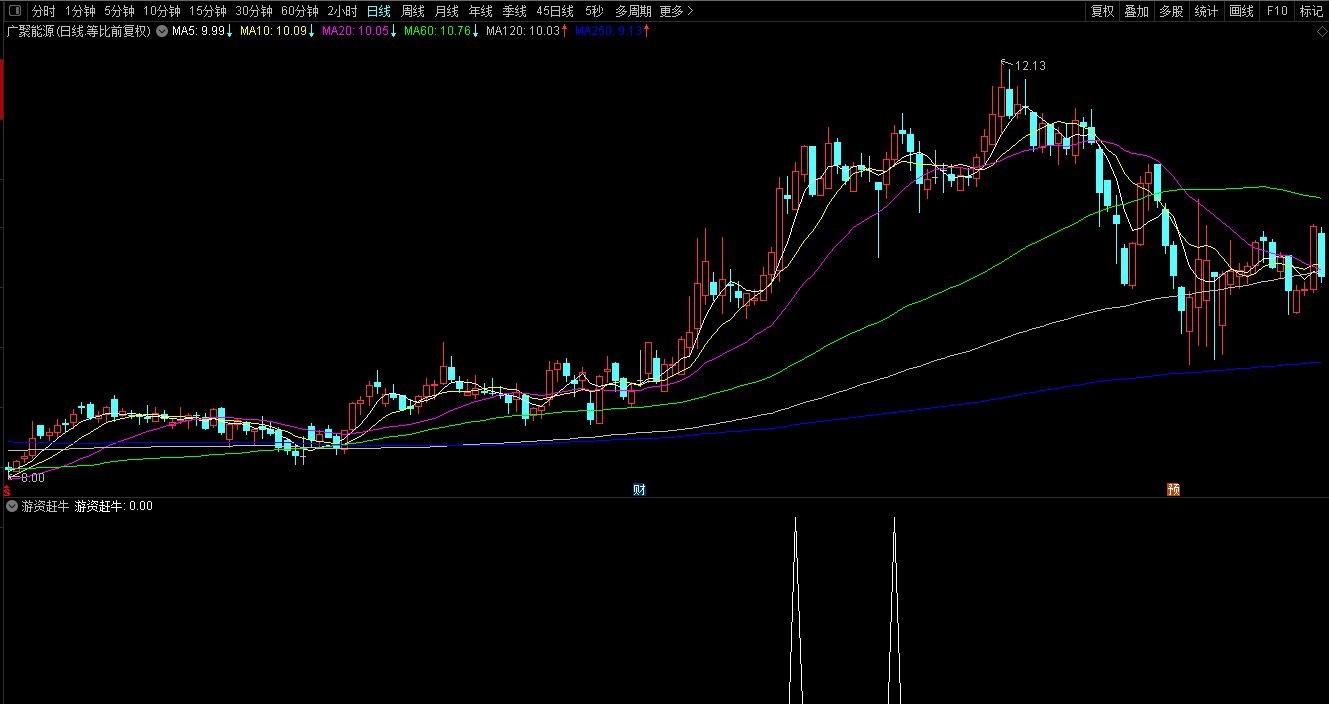1329x704 pixels.
Task: Expand the 更多 periods menu
Action: pyautogui.click(x=676, y=12)
